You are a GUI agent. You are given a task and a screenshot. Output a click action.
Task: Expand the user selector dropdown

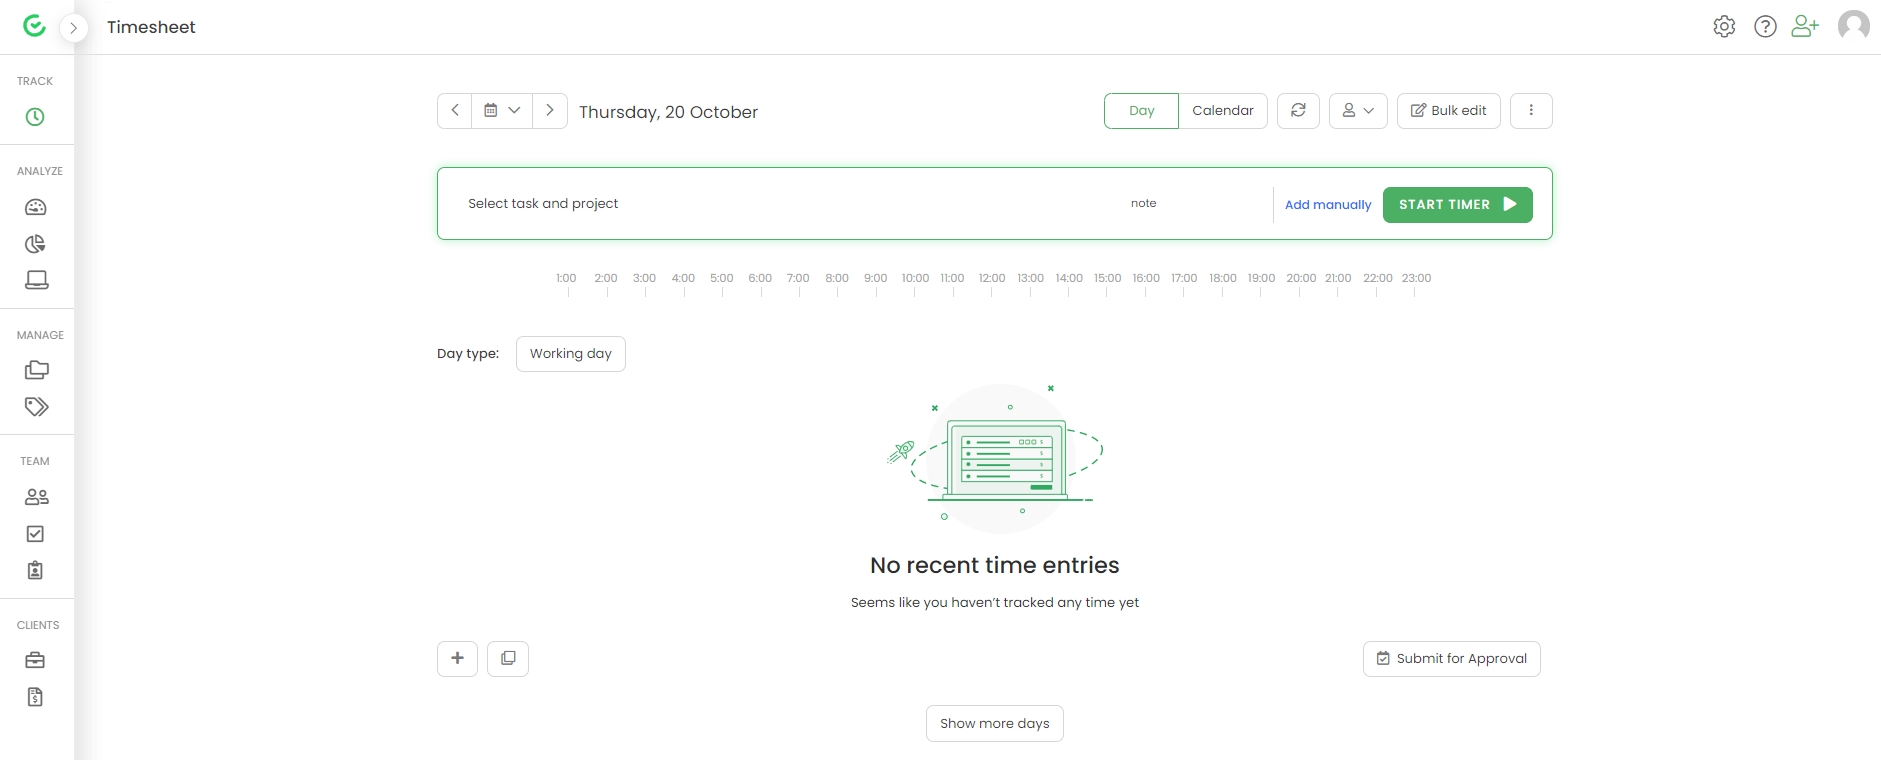coord(1358,111)
